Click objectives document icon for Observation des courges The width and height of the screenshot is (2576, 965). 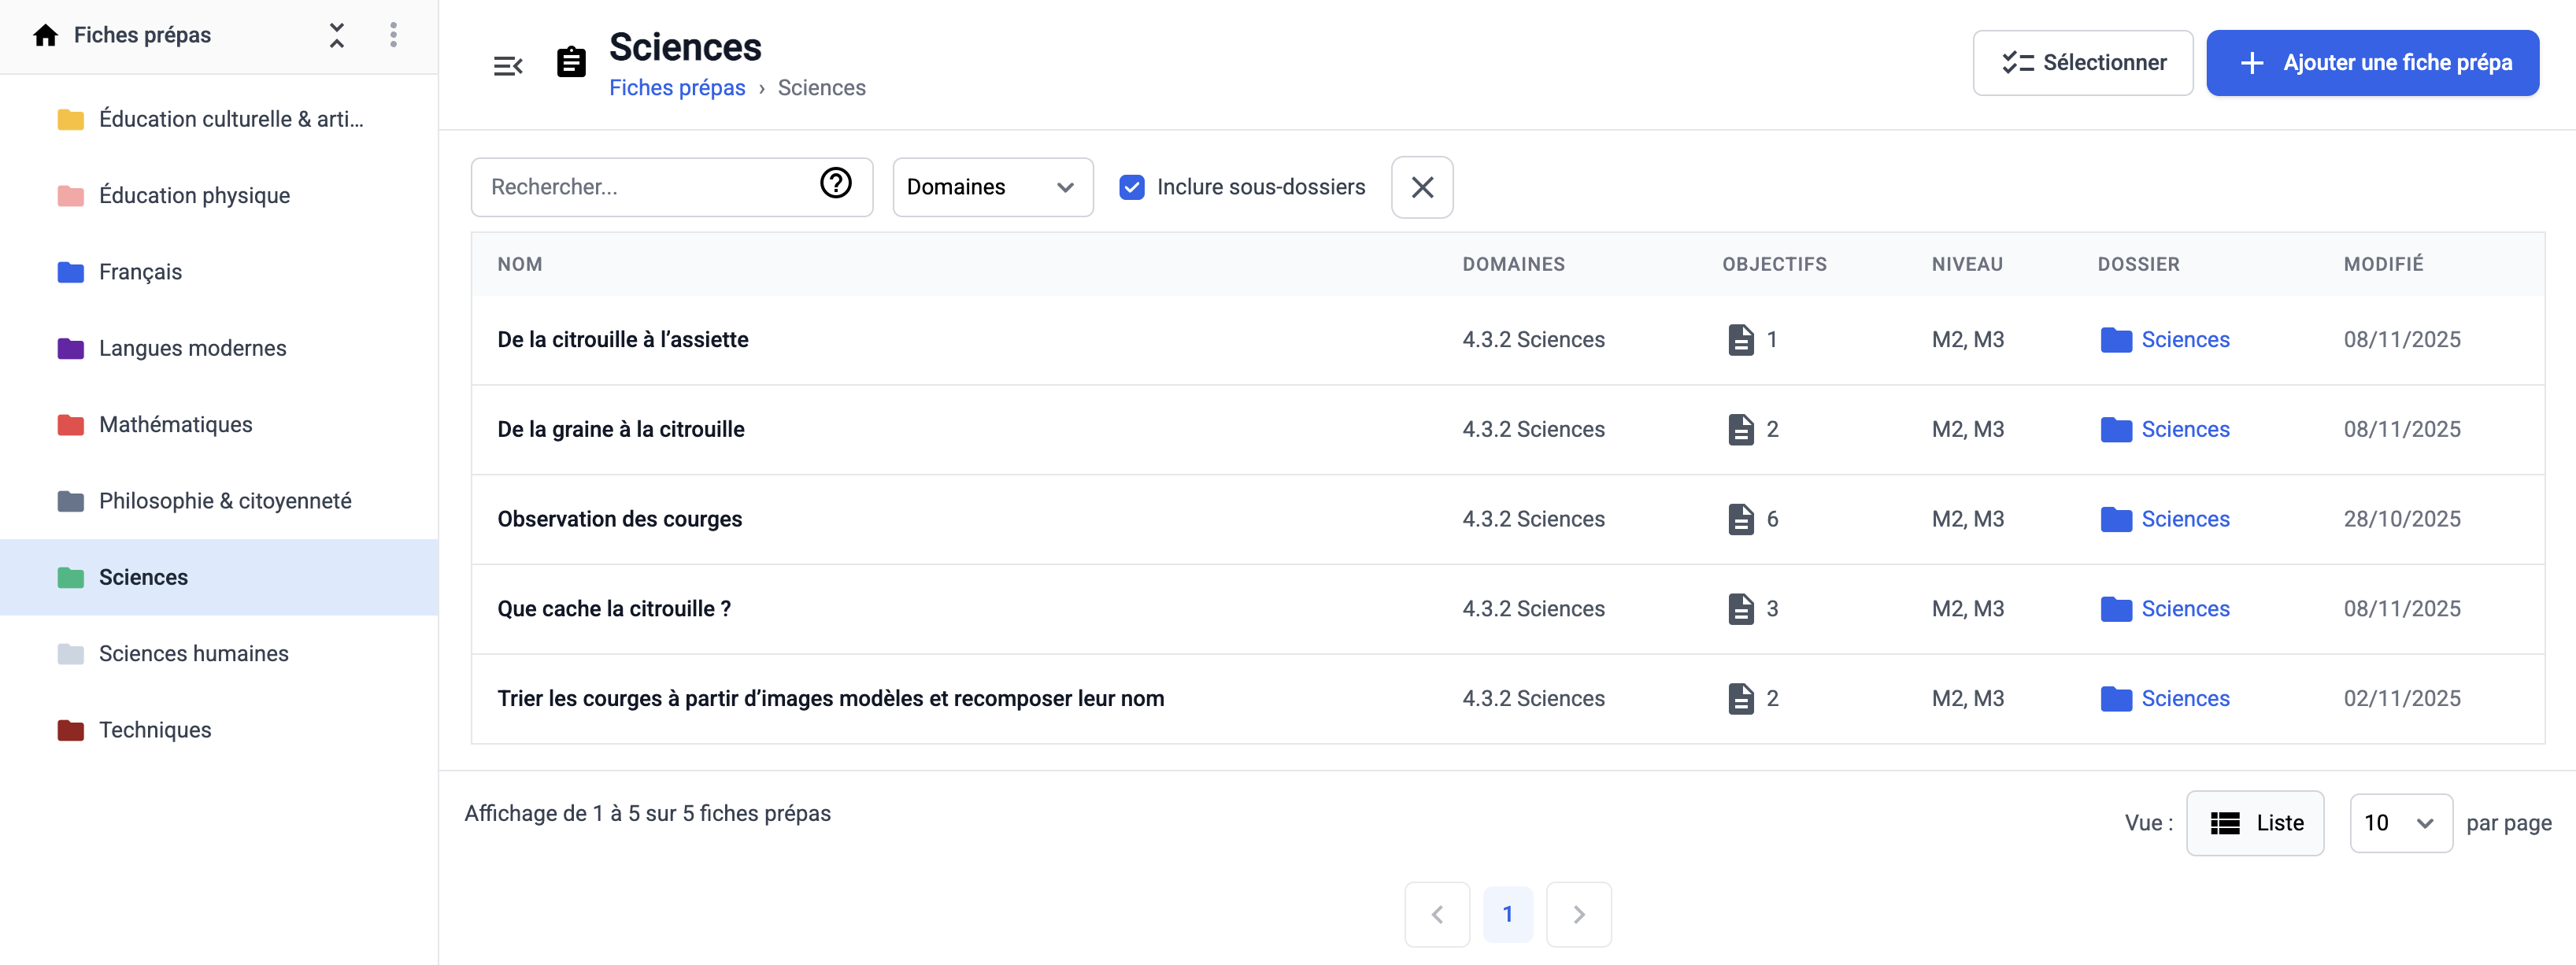[x=1740, y=519]
